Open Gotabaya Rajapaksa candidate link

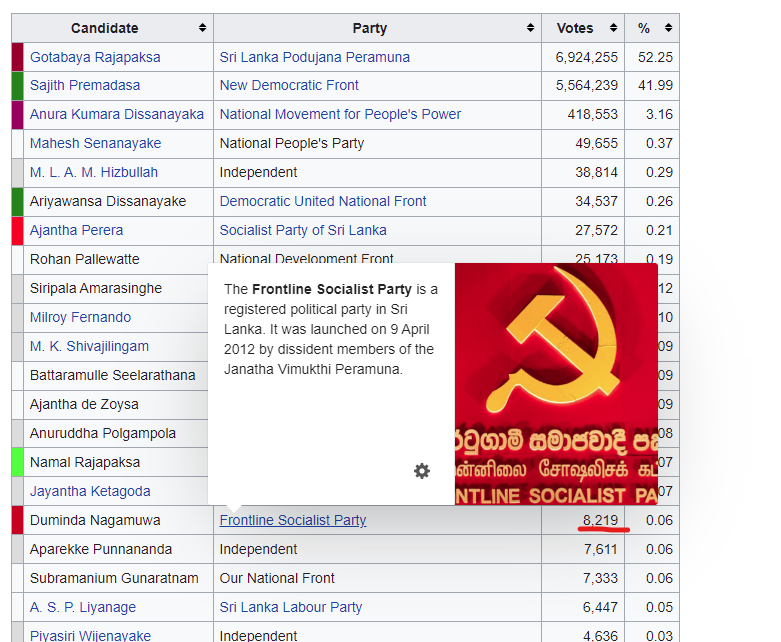[95, 57]
